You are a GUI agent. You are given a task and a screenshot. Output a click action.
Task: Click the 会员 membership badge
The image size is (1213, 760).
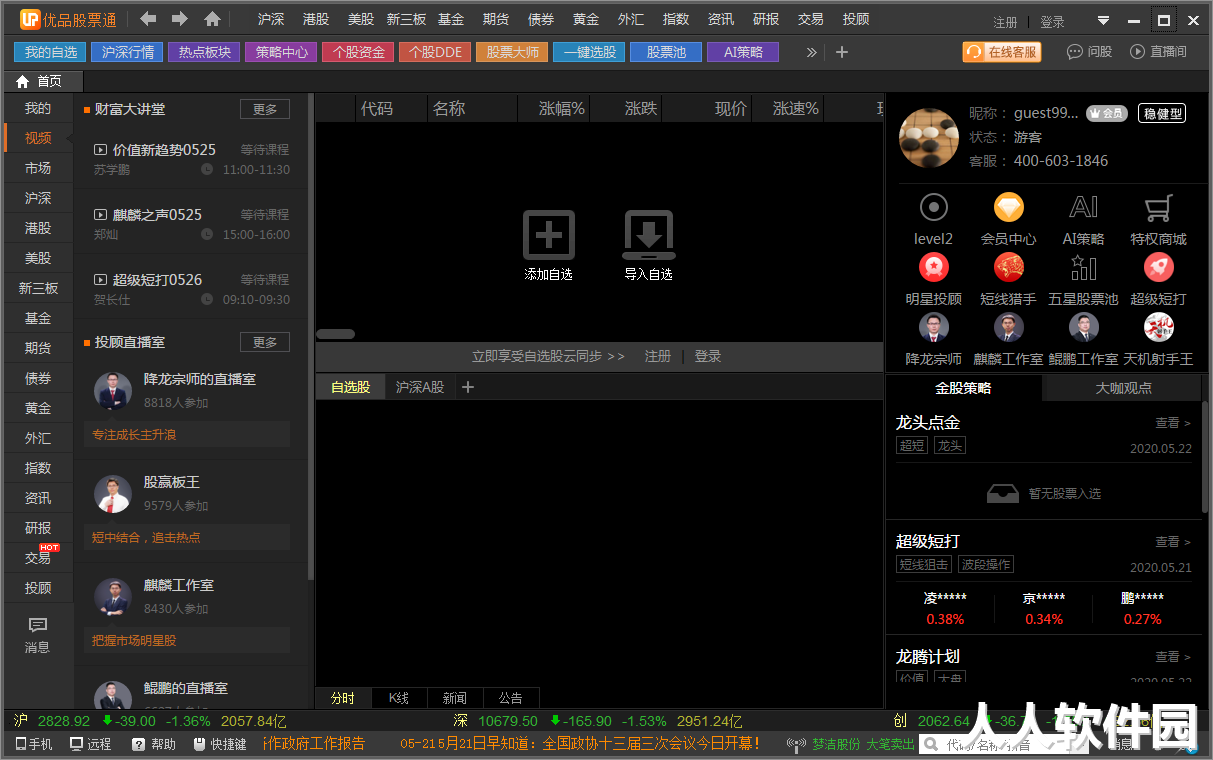1106,114
